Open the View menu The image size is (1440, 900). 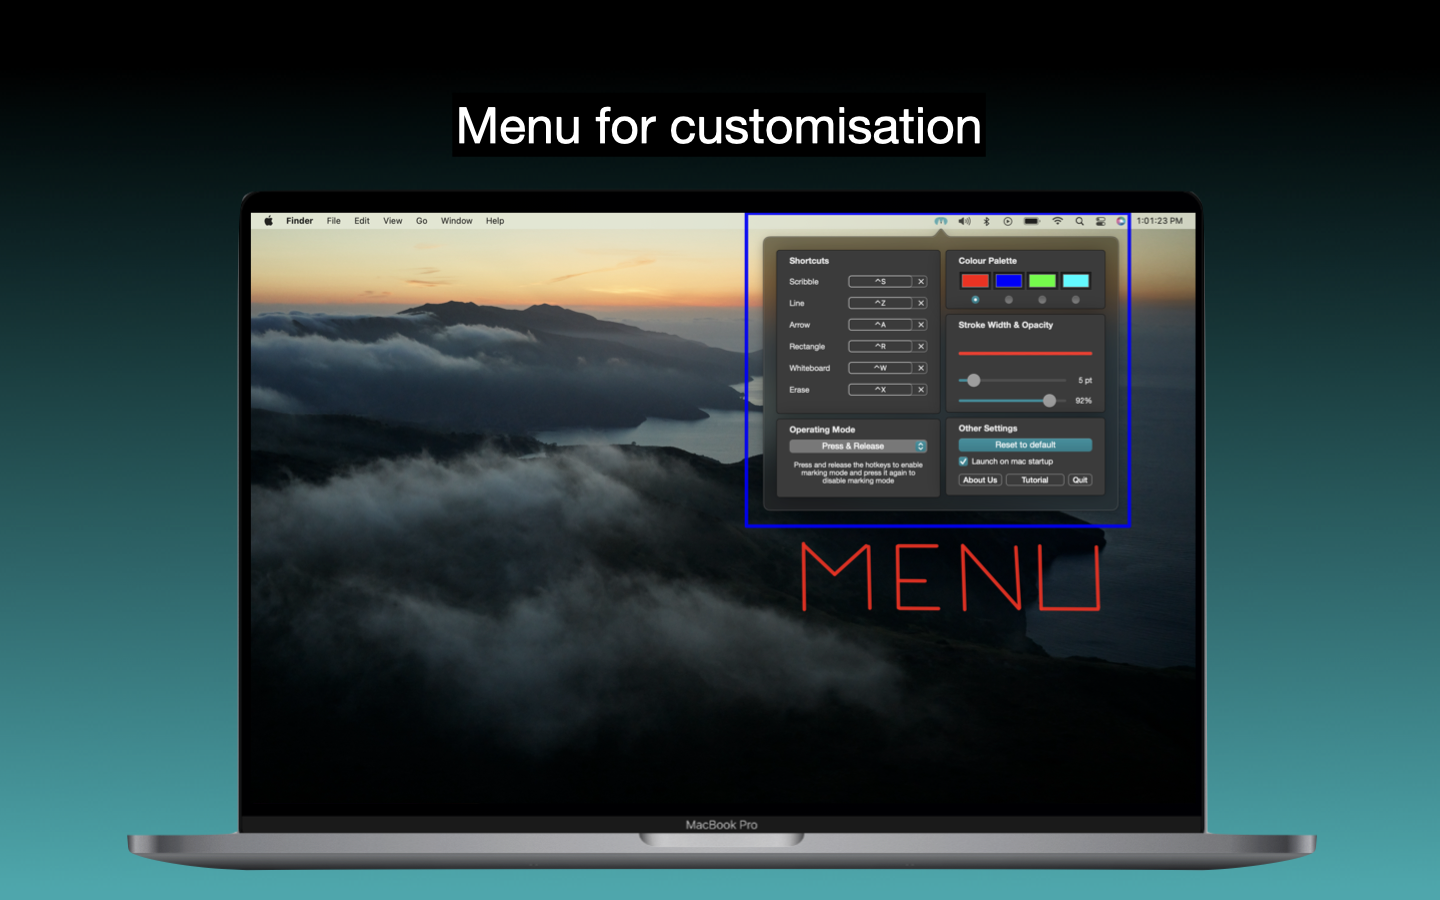pos(393,221)
